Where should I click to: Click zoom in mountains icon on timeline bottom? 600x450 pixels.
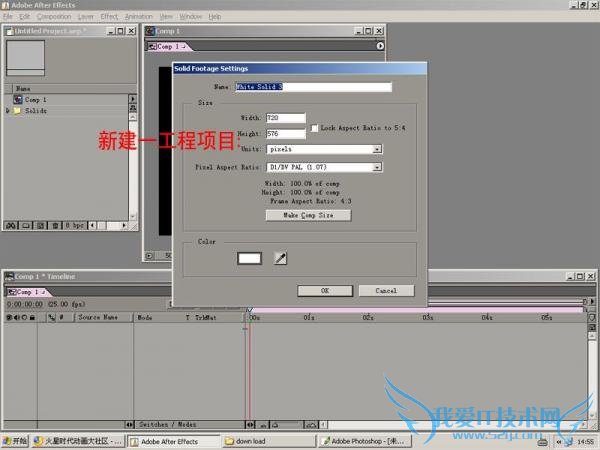[311, 425]
